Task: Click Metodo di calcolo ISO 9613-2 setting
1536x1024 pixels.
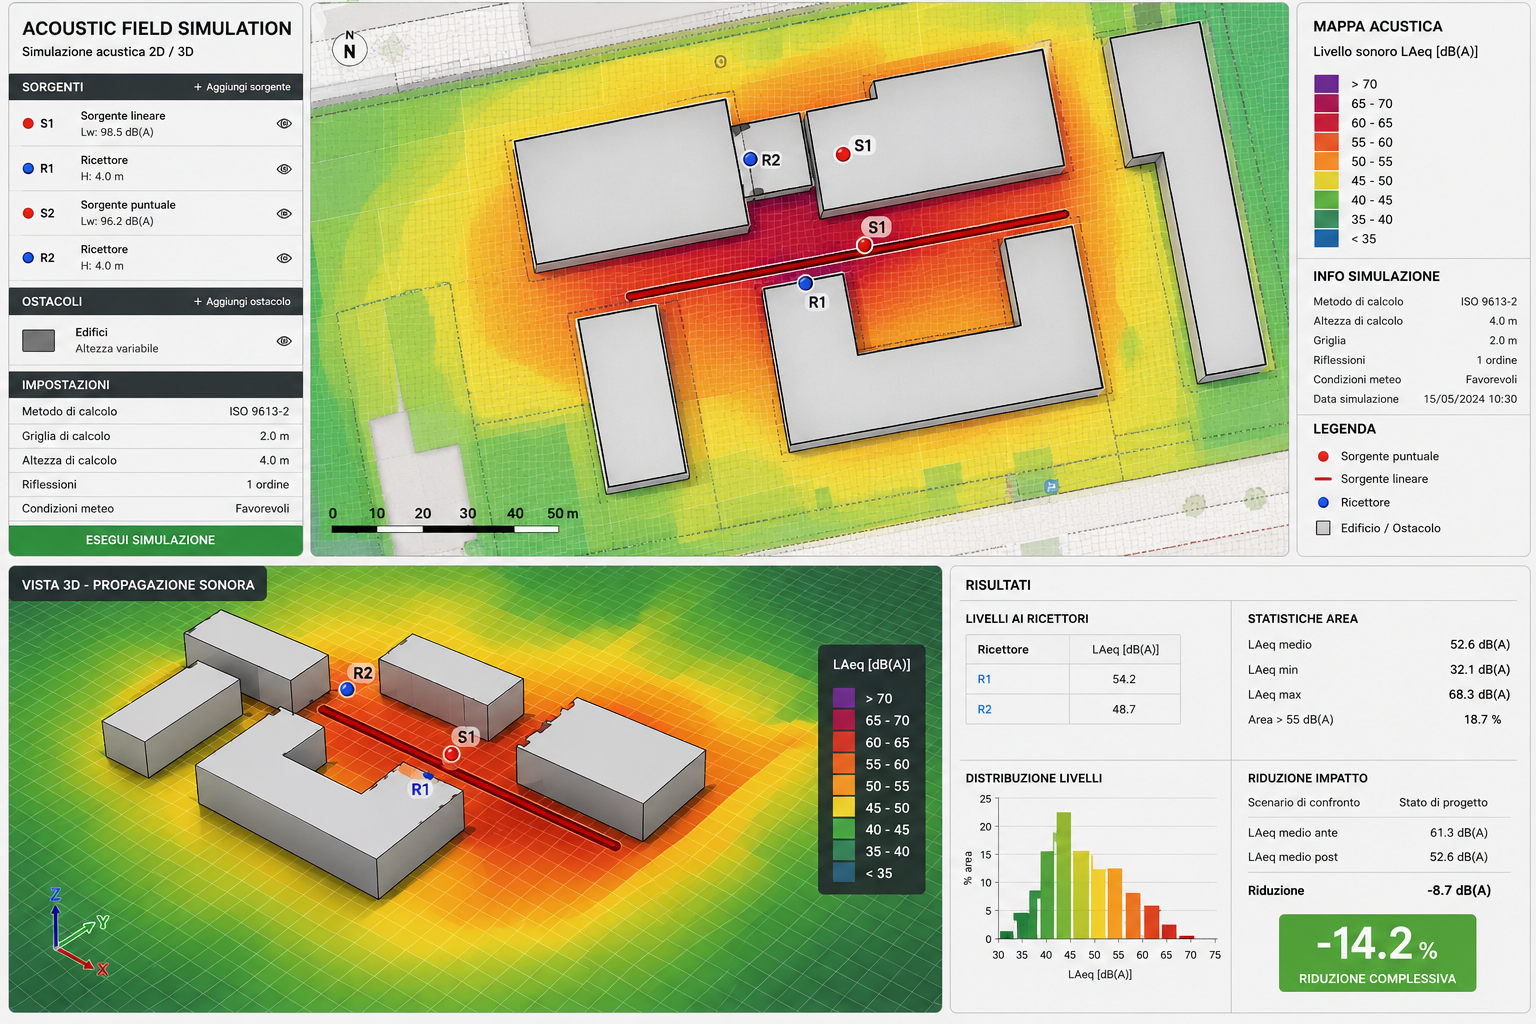Action: pos(156,411)
